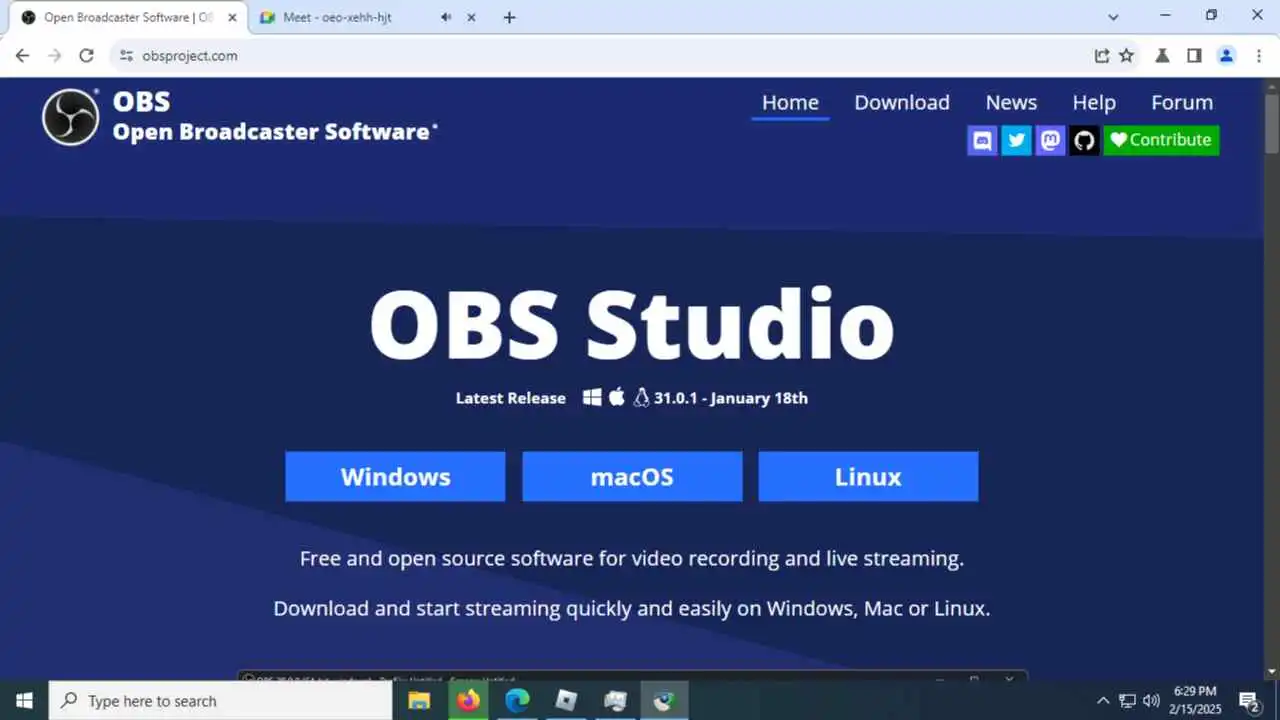Open the tab search dropdown arrow
1280x720 pixels.
tap(1114, 17)
